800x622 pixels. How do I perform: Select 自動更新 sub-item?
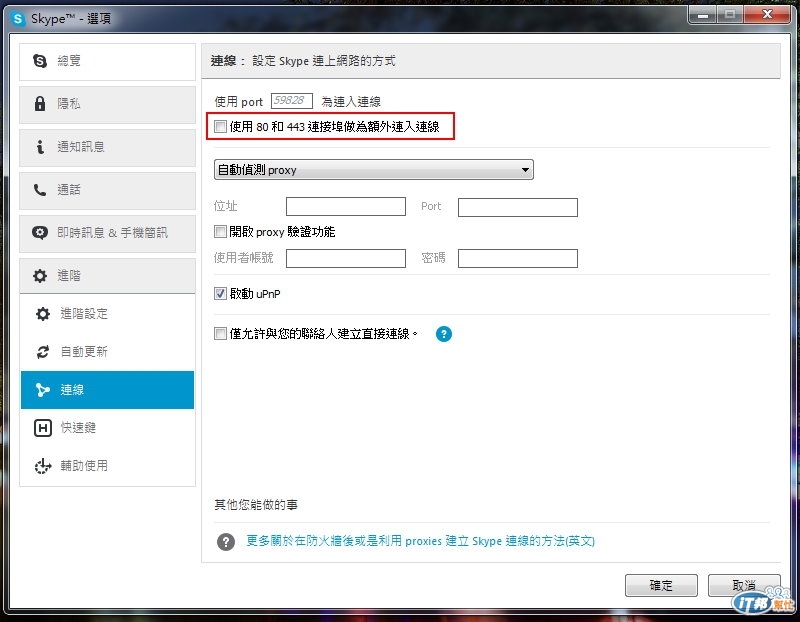[107, 352]
